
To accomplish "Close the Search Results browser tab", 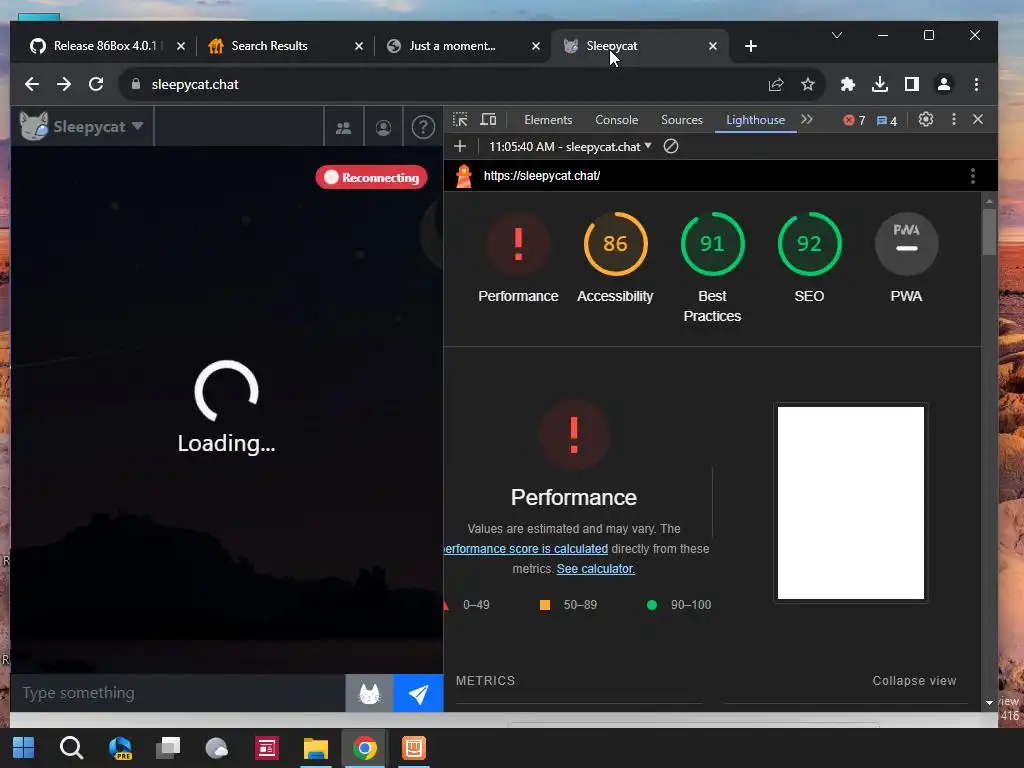I will pos(359,46).
